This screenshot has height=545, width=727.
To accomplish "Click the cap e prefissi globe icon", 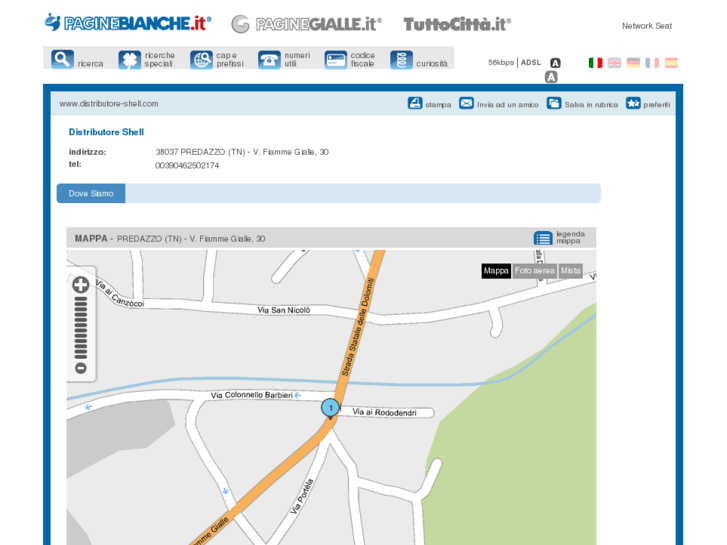I will tap(201, 60).
